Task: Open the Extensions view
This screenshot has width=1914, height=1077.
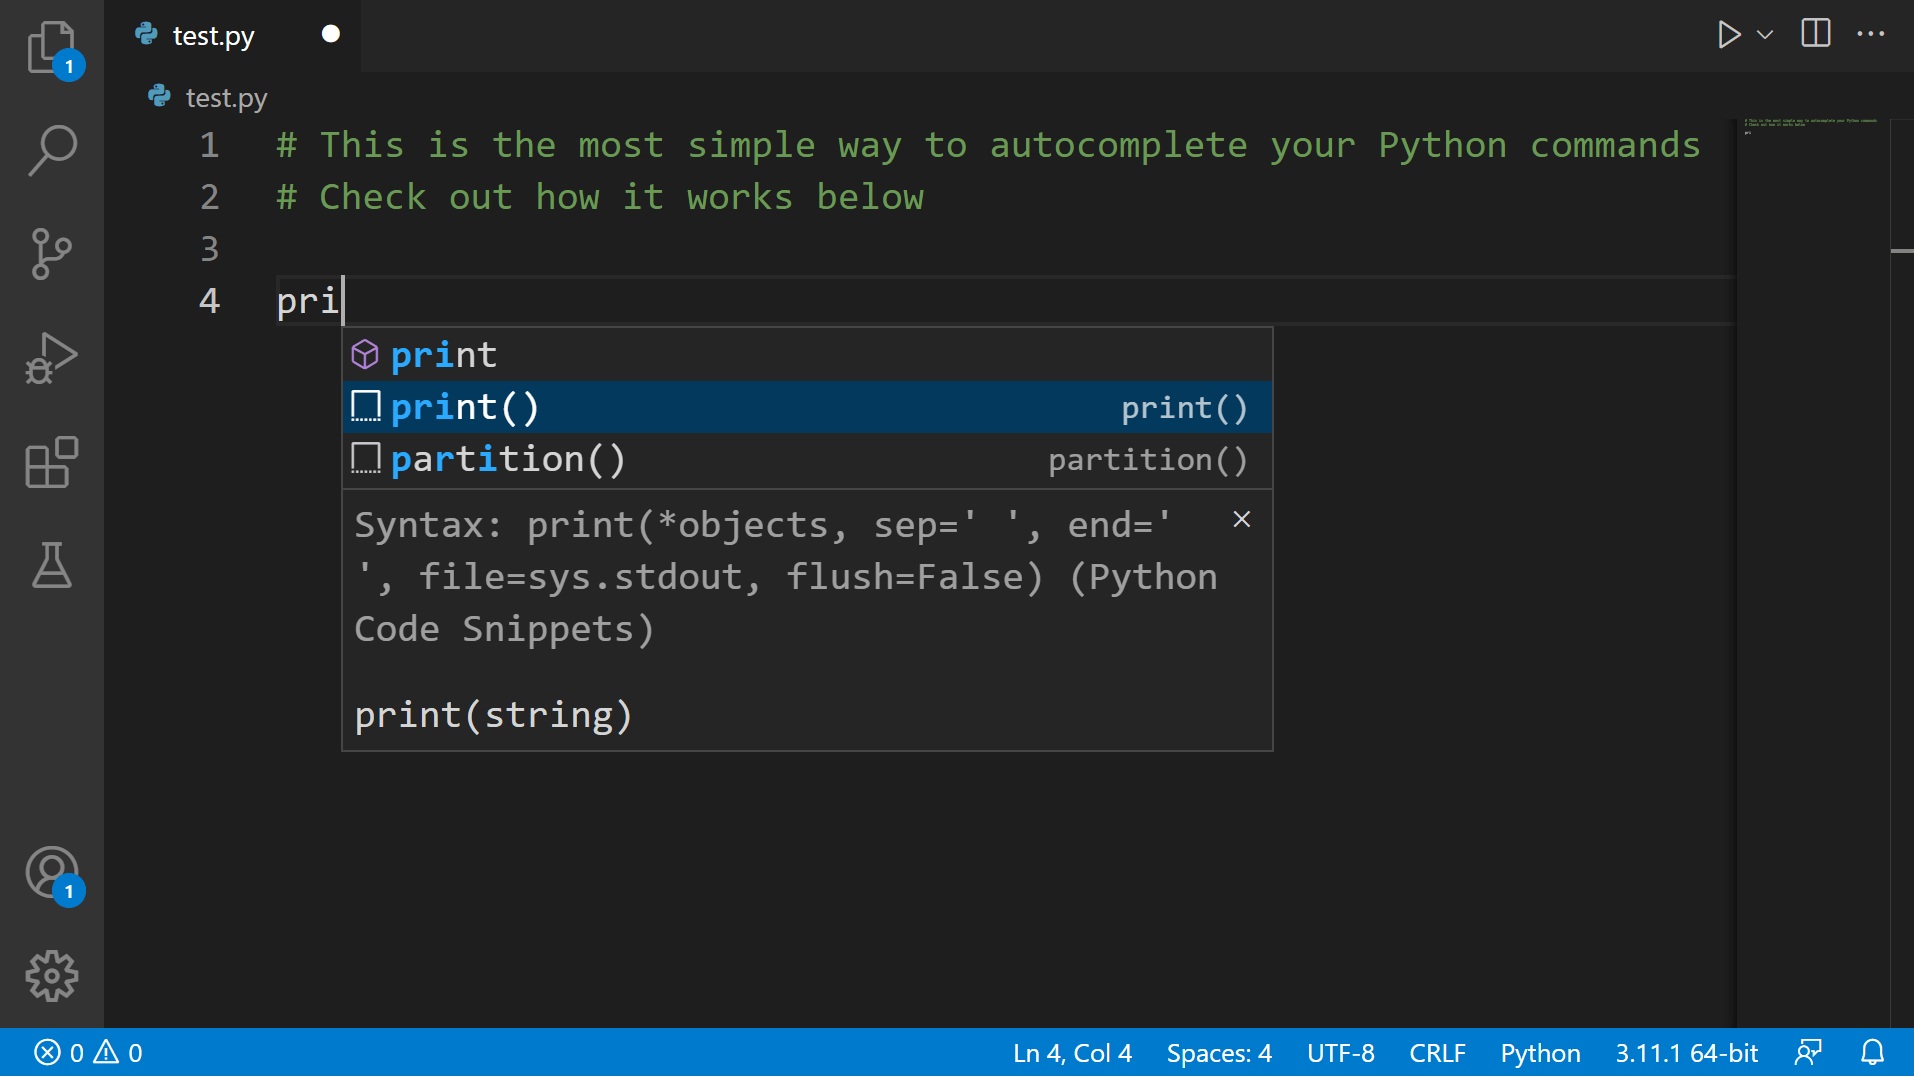Action: 51,462
